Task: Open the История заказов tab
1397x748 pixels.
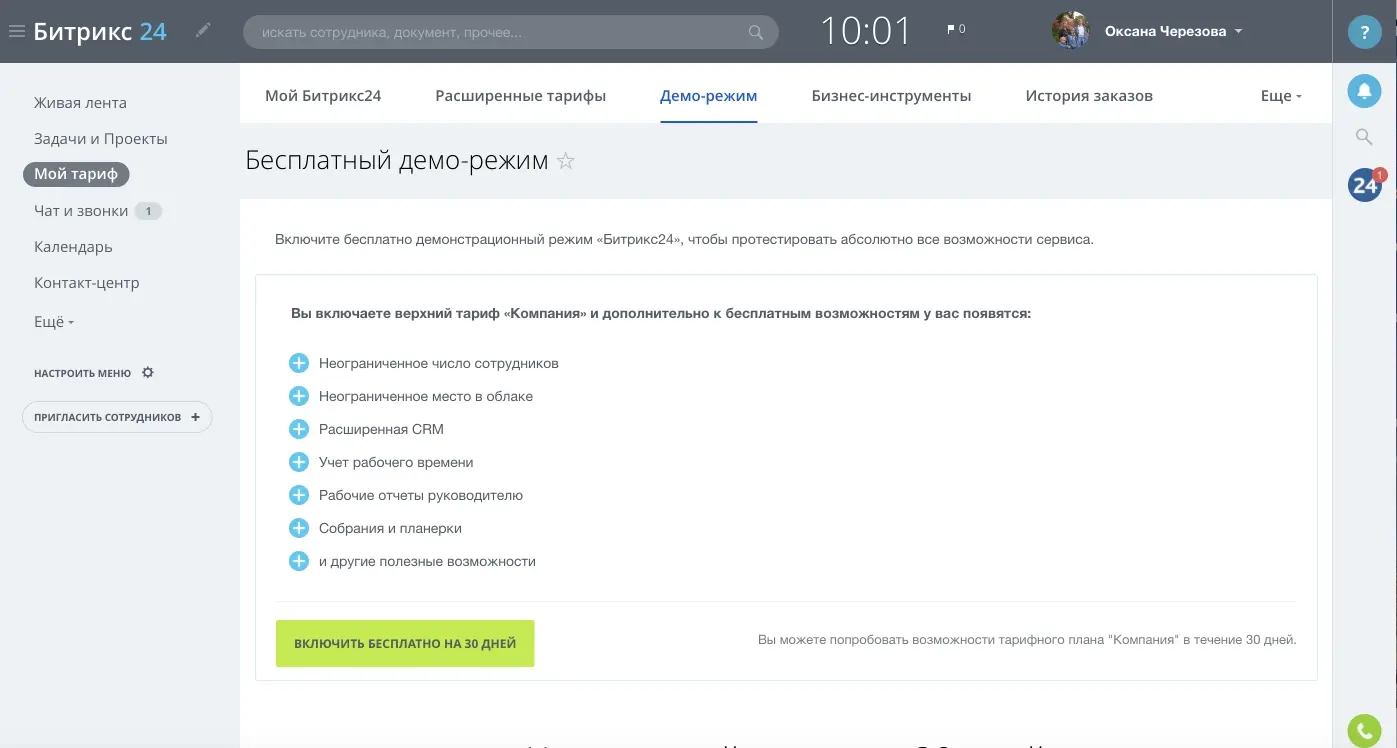Action: coord(1088,96)
